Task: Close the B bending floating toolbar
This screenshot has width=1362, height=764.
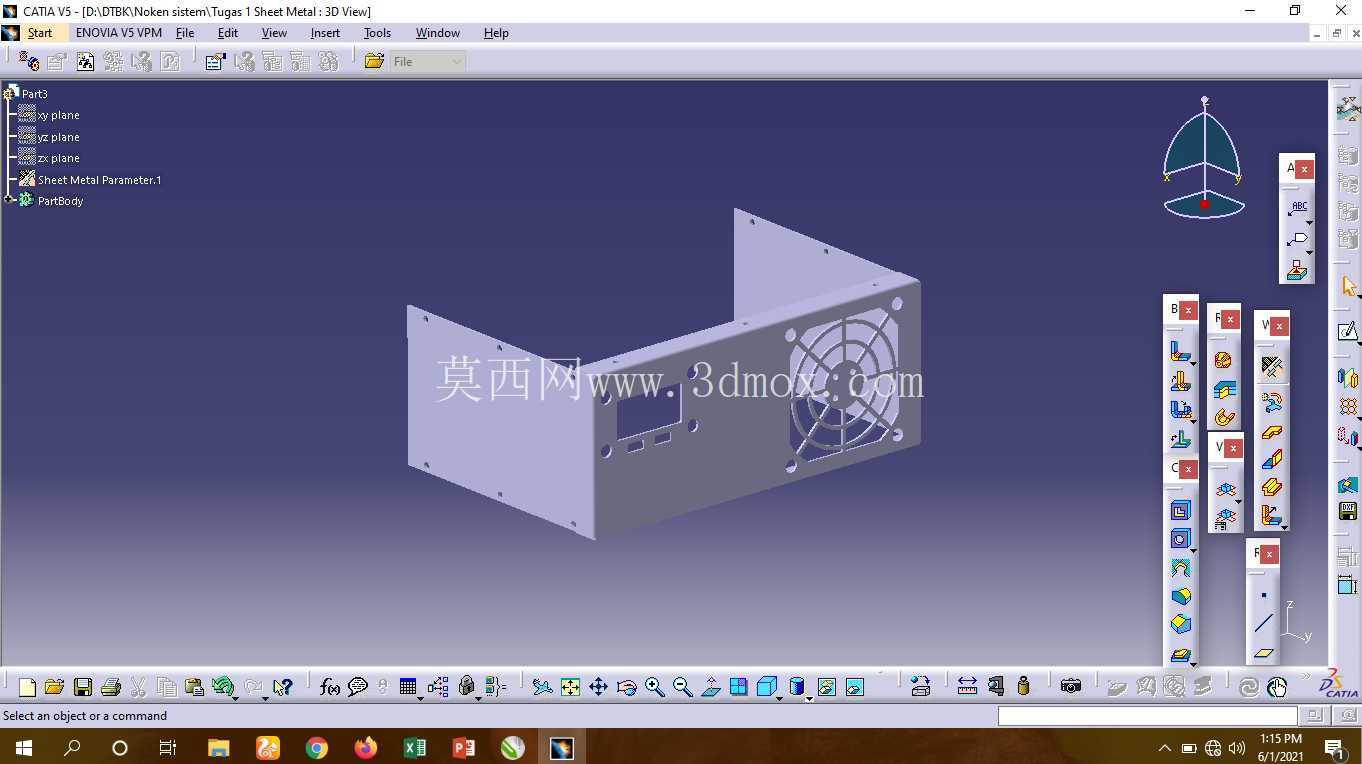Action: [1188, 311]
